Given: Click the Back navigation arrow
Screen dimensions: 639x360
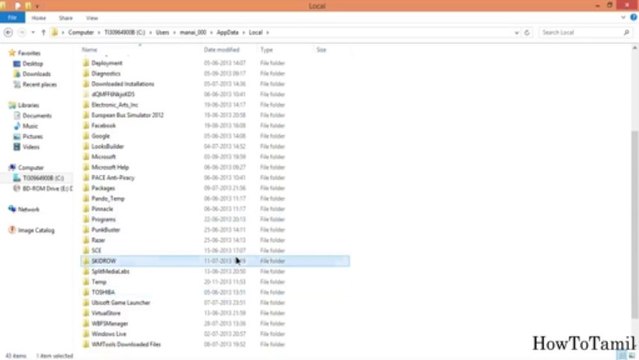Looking at the screenshot, I should click(x=8, y=33).
